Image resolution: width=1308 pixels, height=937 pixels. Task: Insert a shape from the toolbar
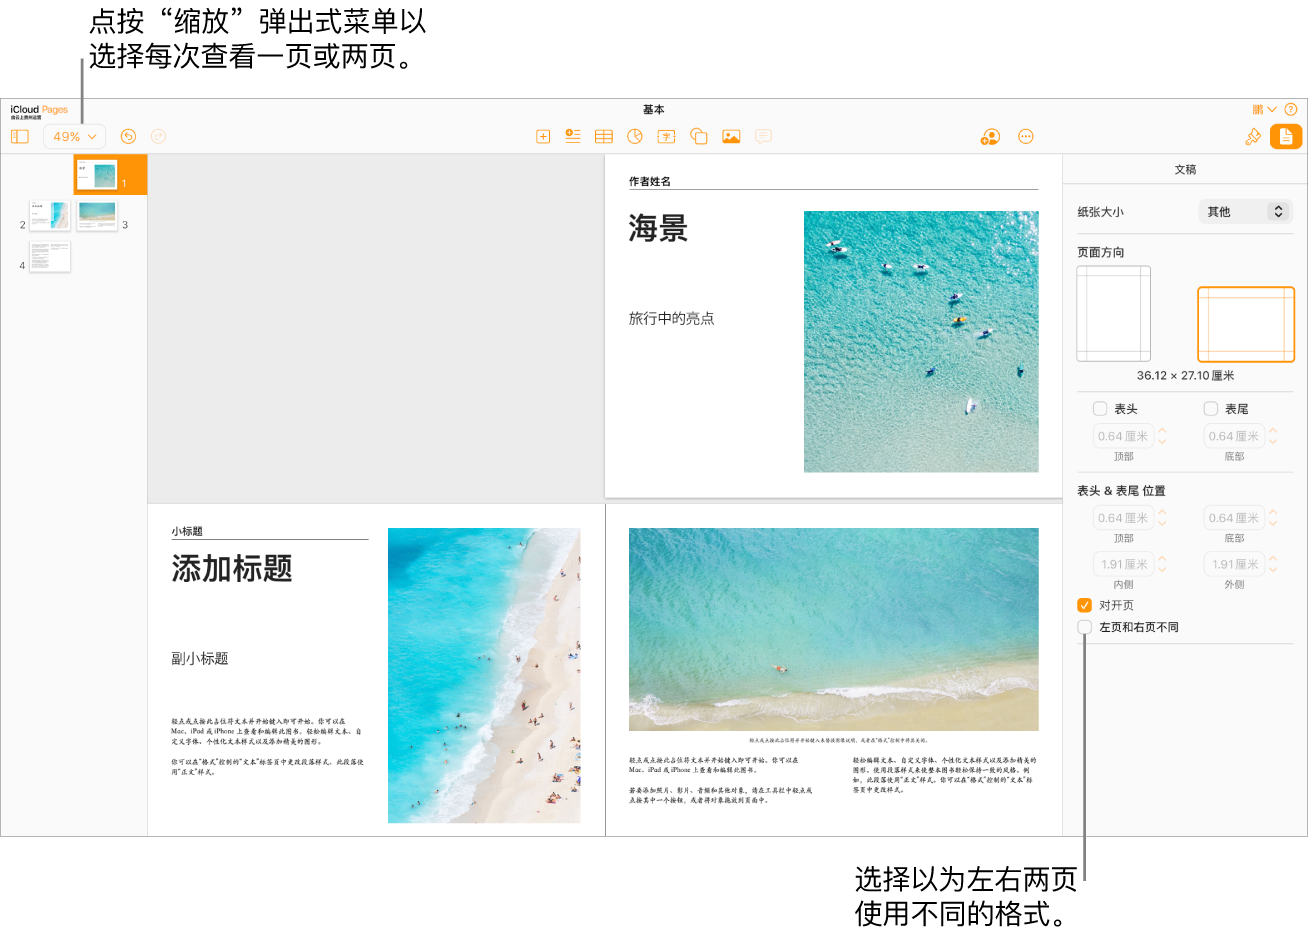tap(698, 136)
